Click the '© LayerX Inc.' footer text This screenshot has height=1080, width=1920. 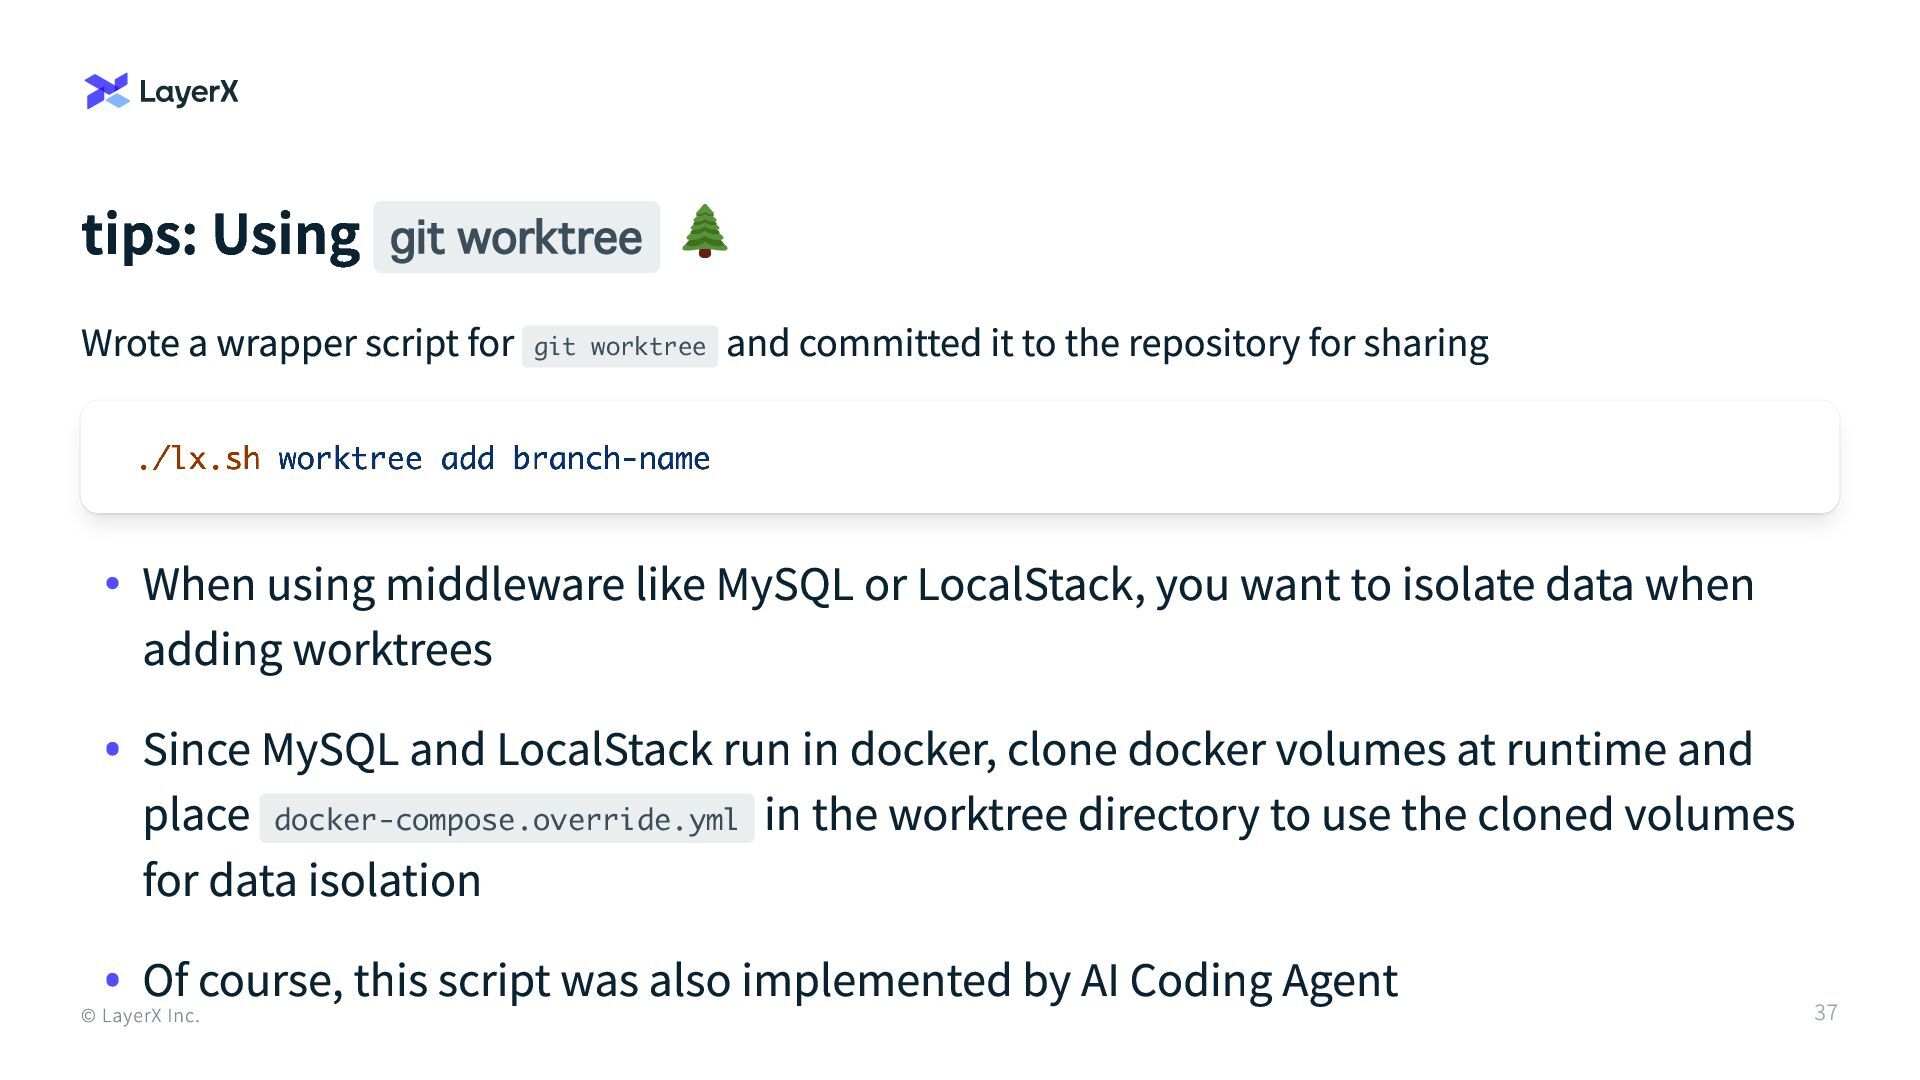coord(140,1016)
